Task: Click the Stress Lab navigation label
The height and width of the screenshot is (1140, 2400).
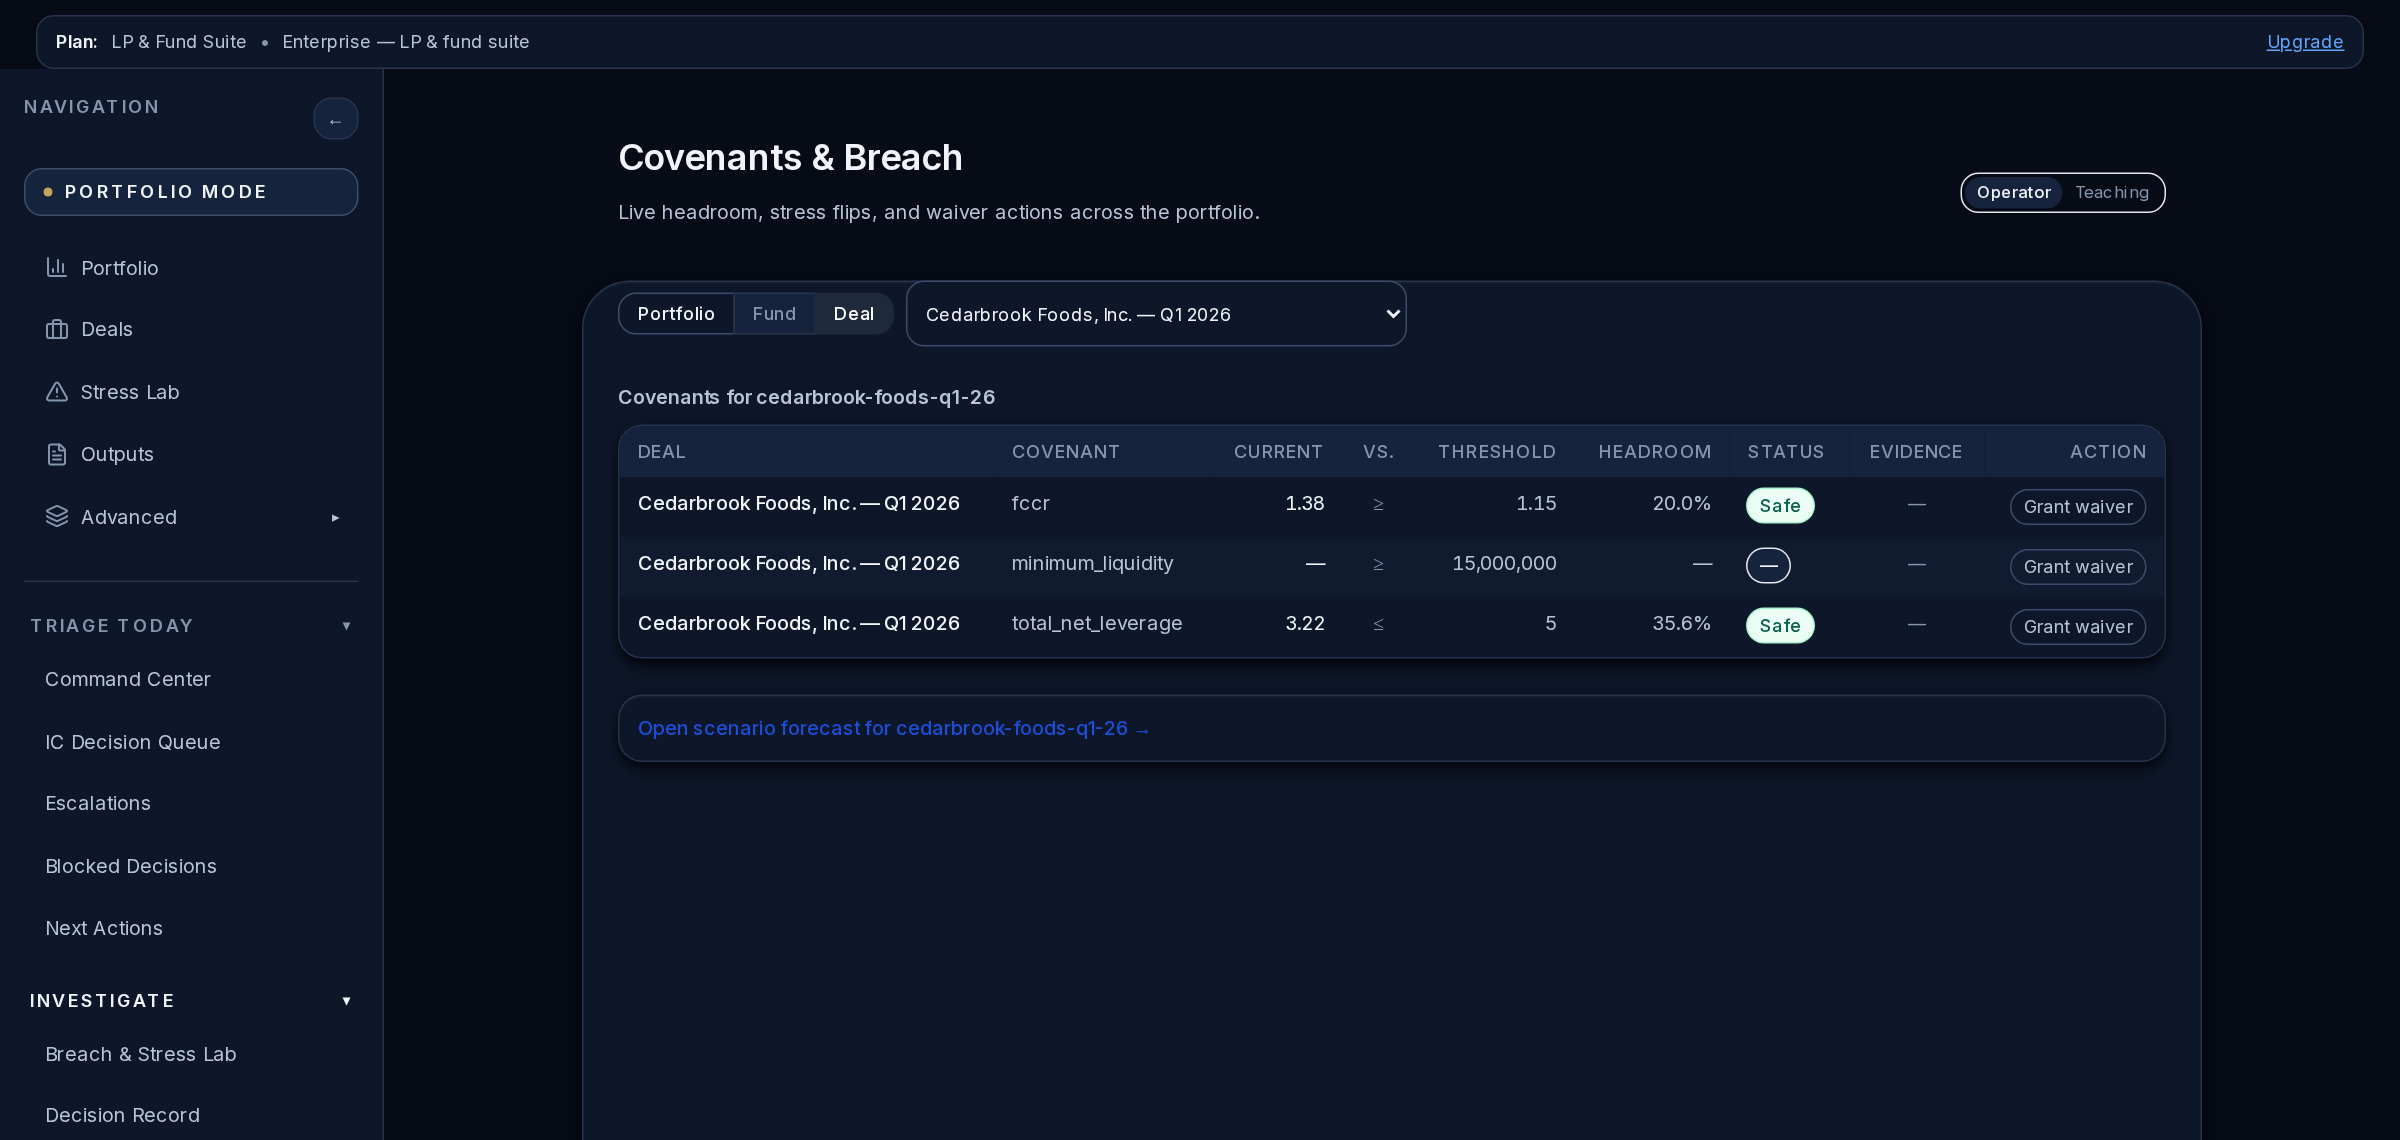Action: 130,392
